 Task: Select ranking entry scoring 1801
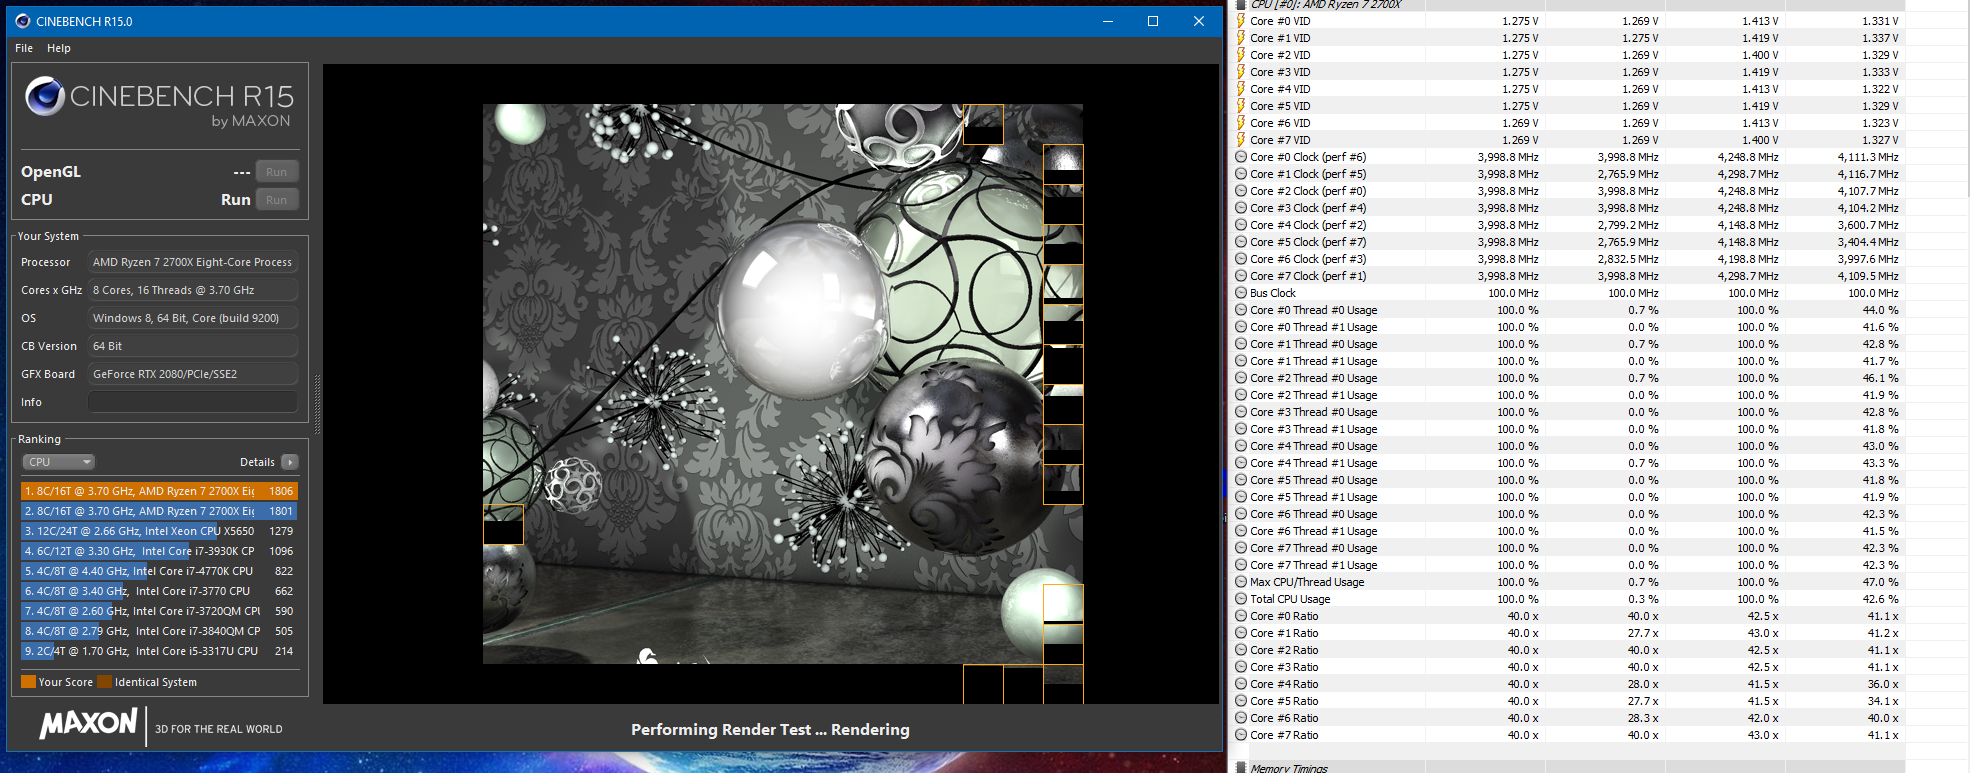pos(159,511)
